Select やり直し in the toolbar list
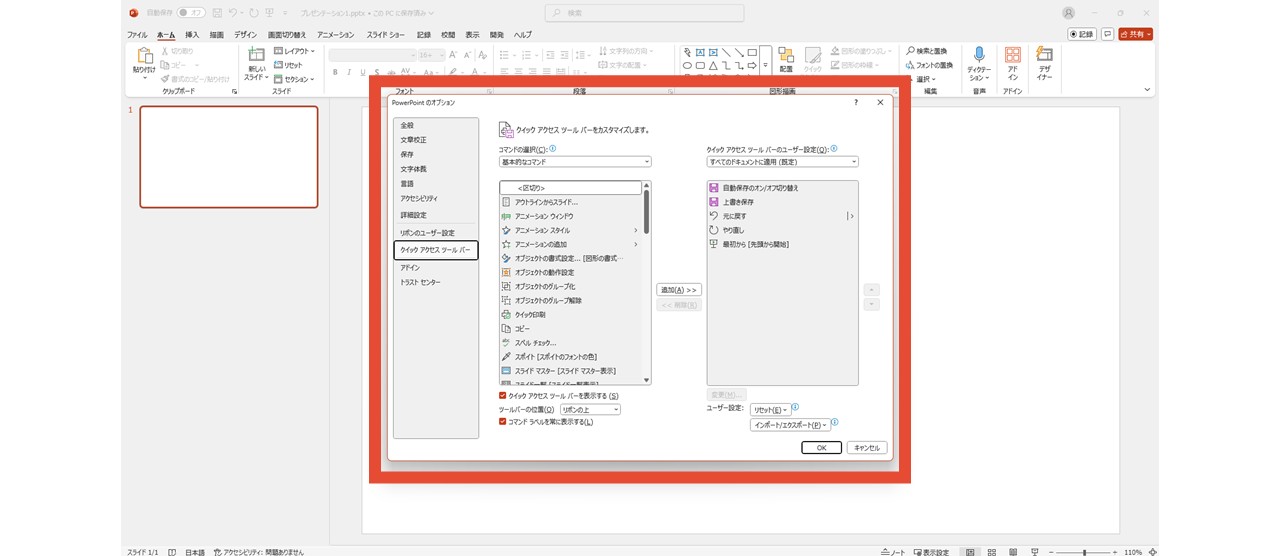The image size is (1280, 556). (x=782, y=230)
